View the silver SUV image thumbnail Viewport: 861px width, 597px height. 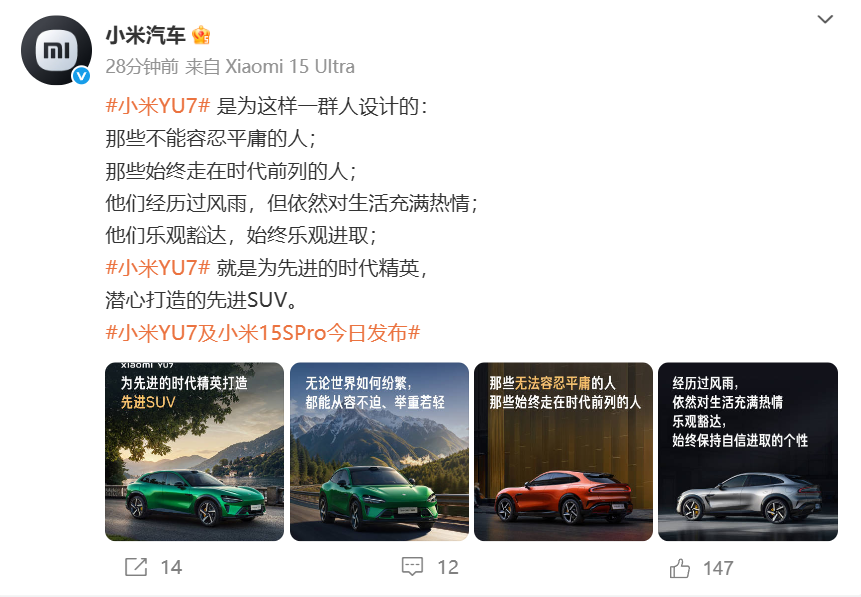(748, 451)
